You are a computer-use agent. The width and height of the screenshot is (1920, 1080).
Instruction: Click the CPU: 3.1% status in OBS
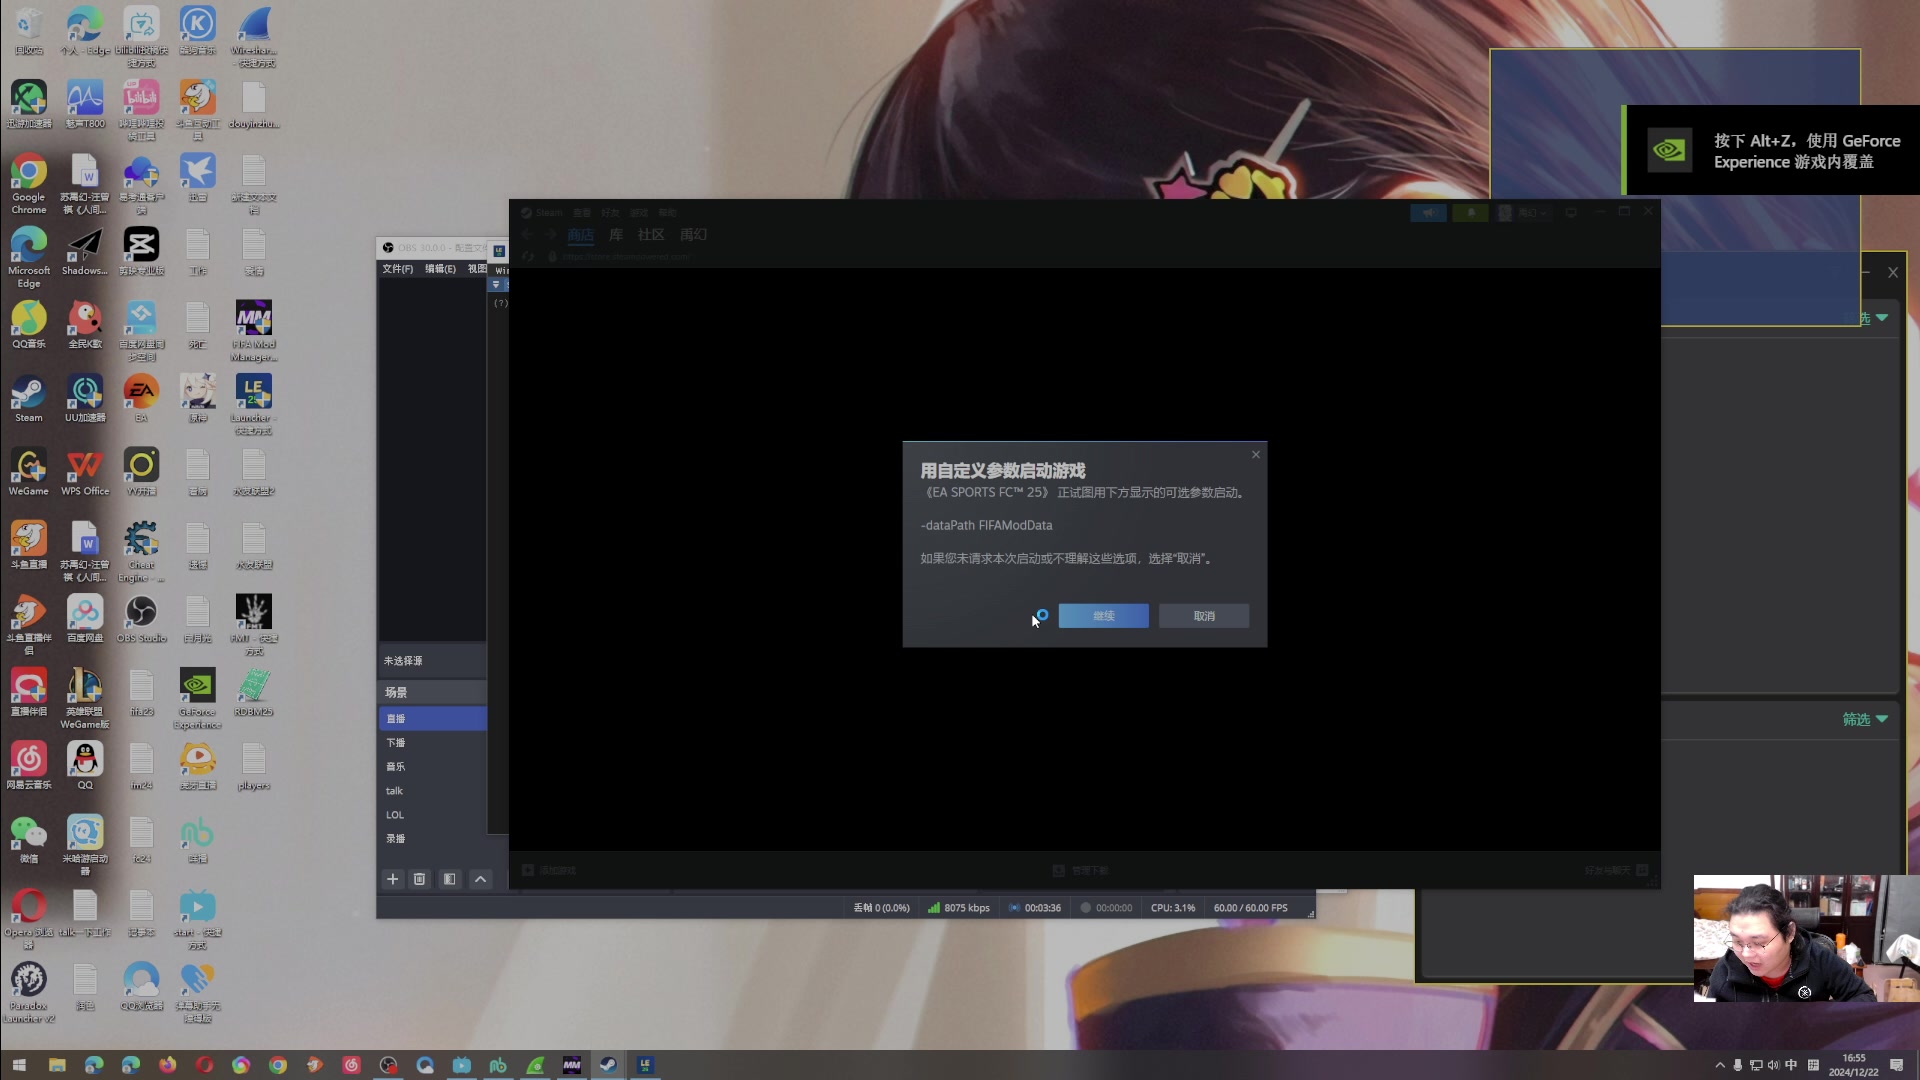[x=1172, y=908]
